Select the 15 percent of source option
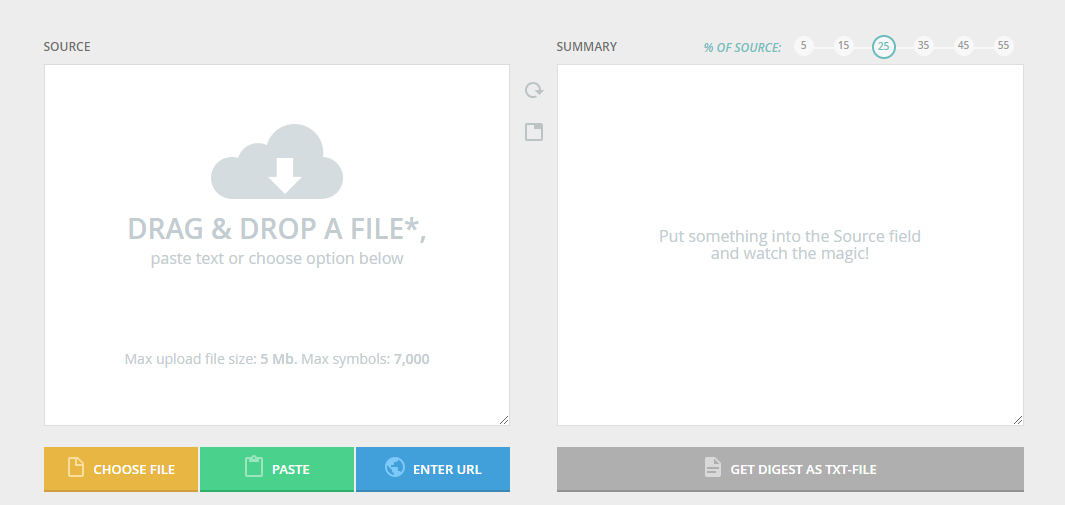The width and height of the screenshot is (1065, 505). (844, 46)
